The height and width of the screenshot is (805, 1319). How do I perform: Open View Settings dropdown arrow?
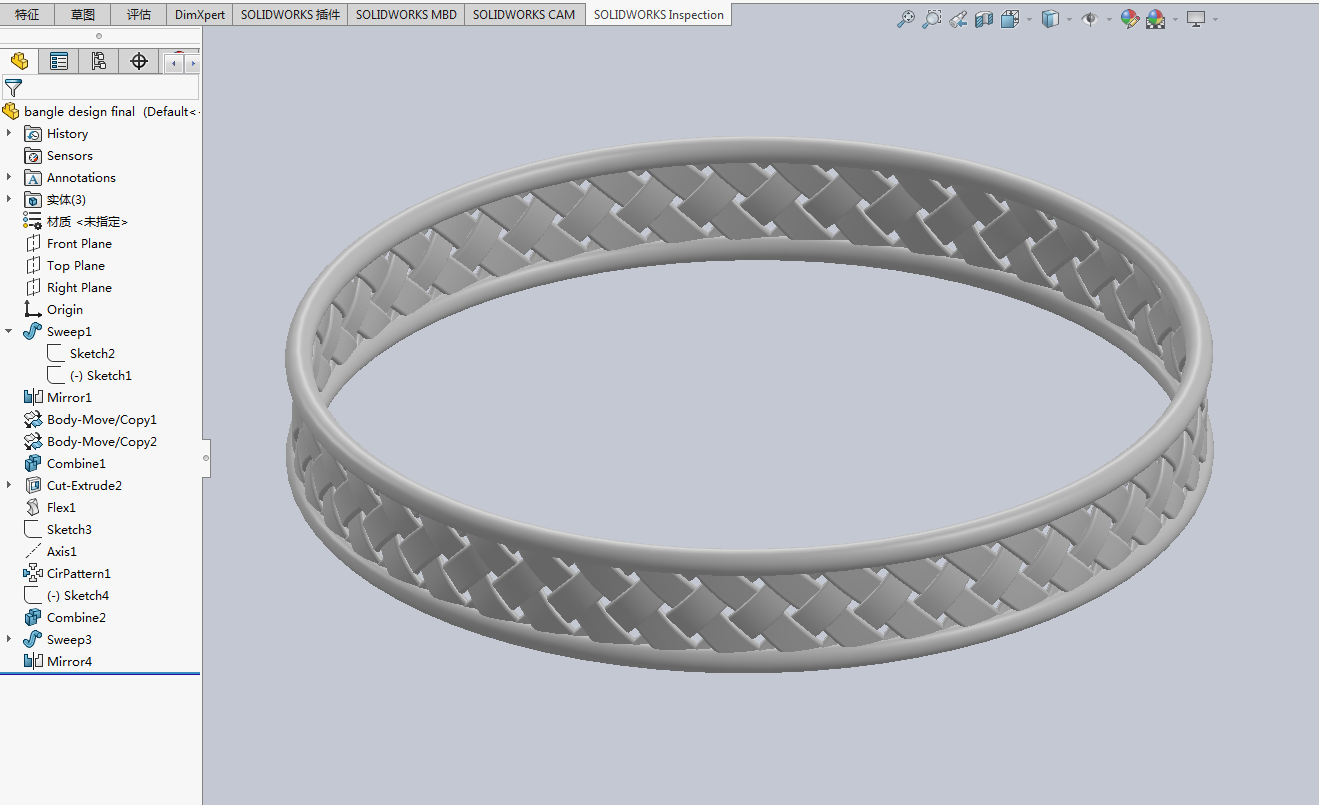pyautogui.click(x=1215, y=19)
